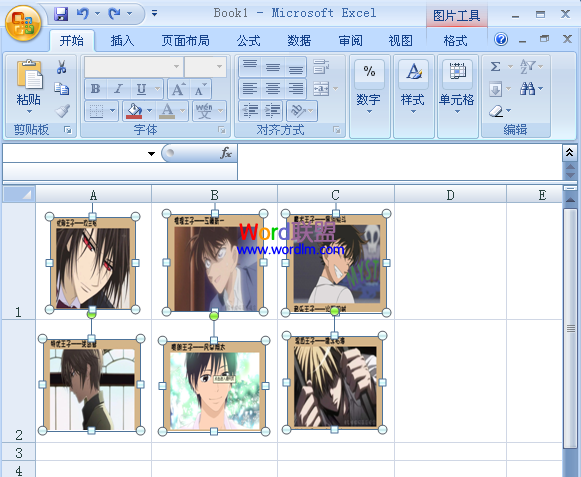
Task: Decrease font size
Action: pos(200,89)
